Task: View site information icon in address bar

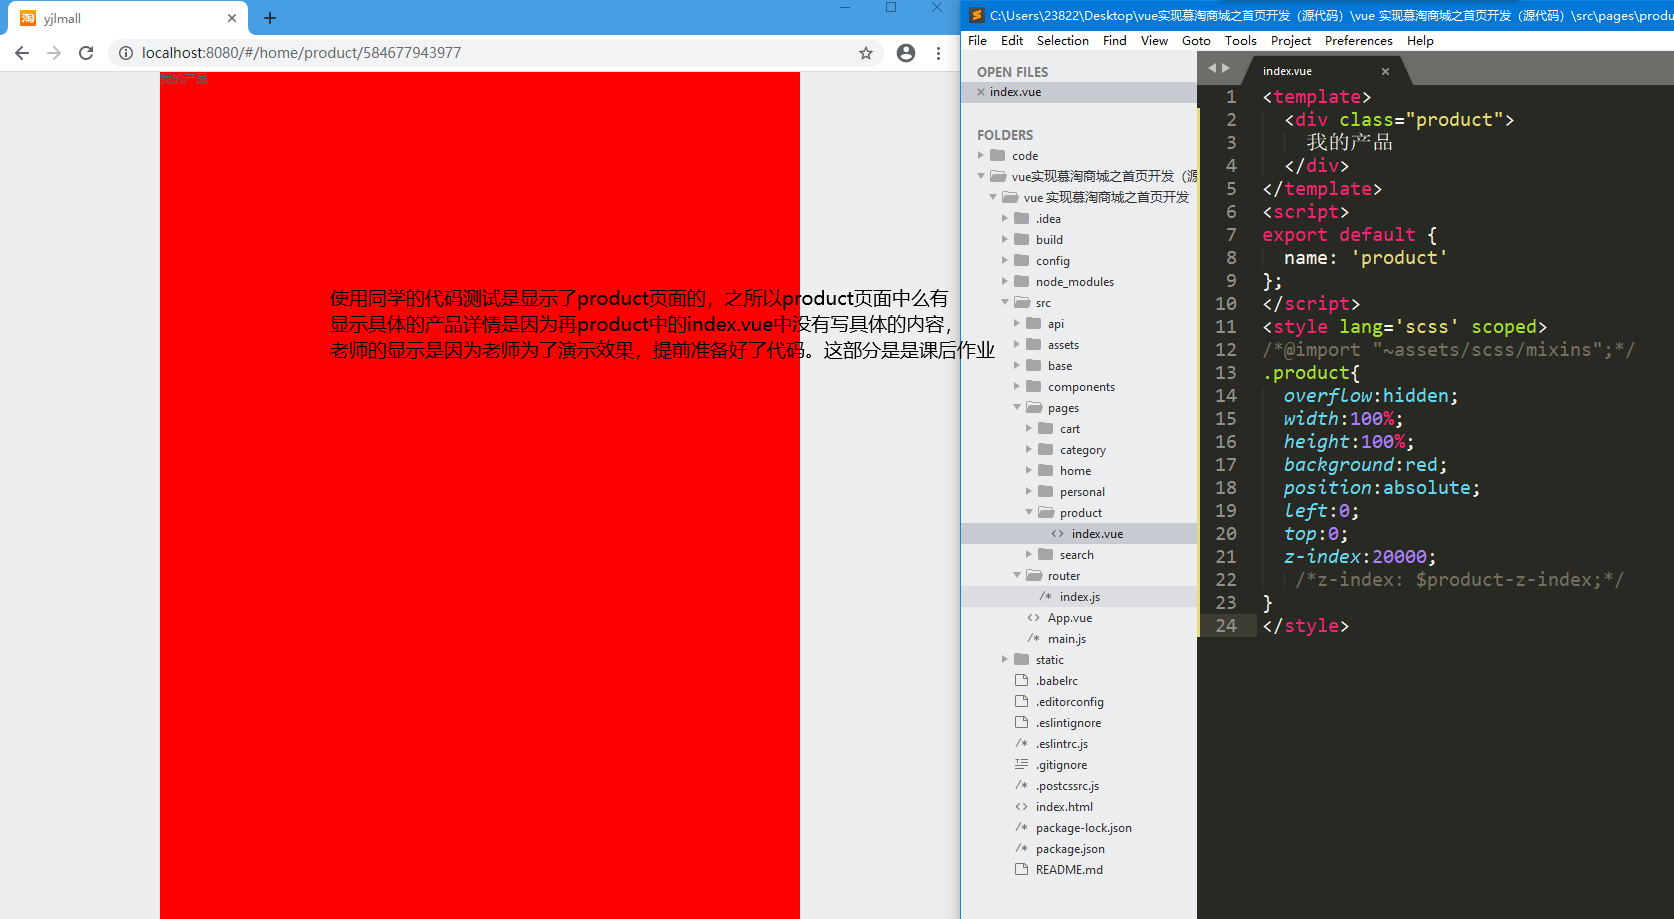Action: click(x=126, y=53)
